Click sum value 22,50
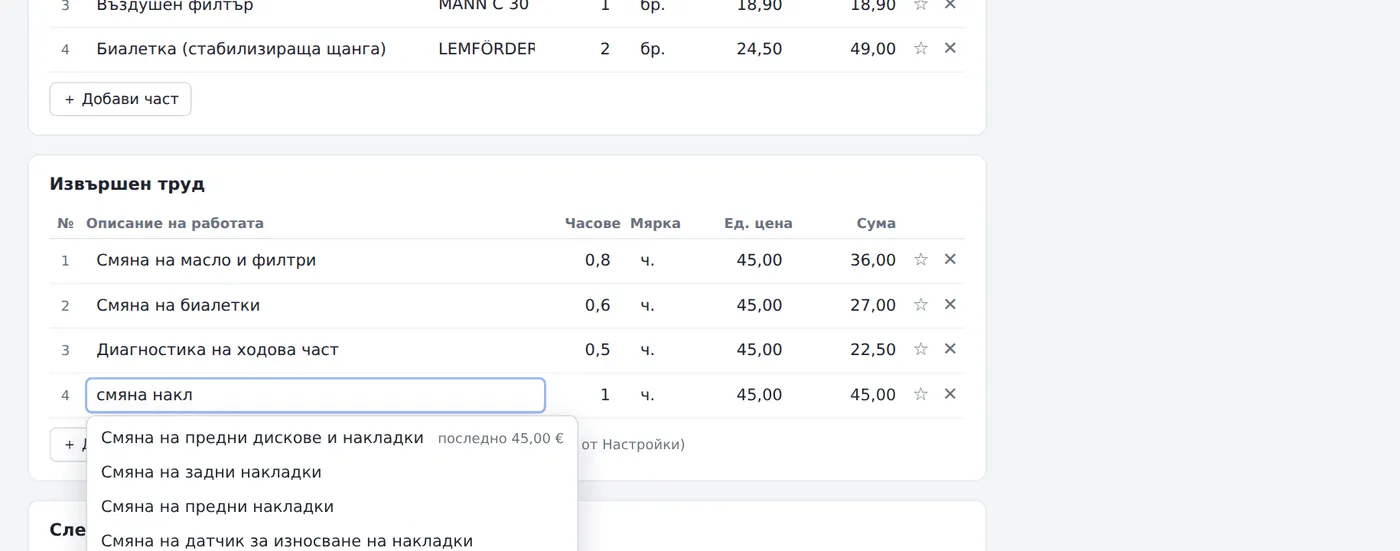 tap(873, 350)
